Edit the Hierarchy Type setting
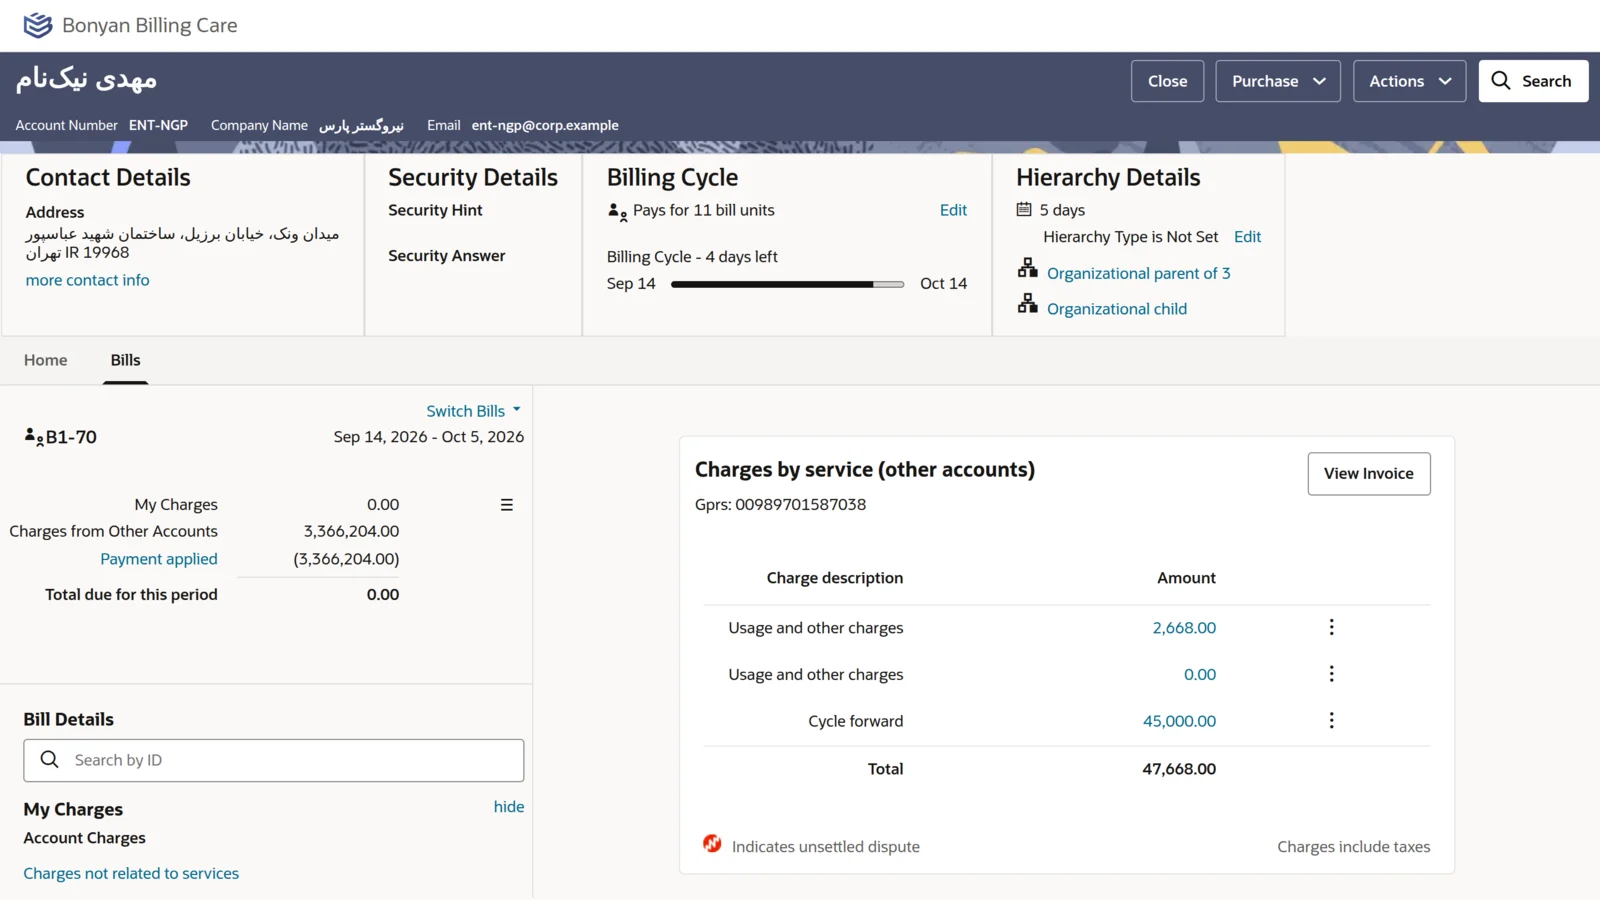The width and height of the screenshot is (1600, 900). (x=1247, y=237)
